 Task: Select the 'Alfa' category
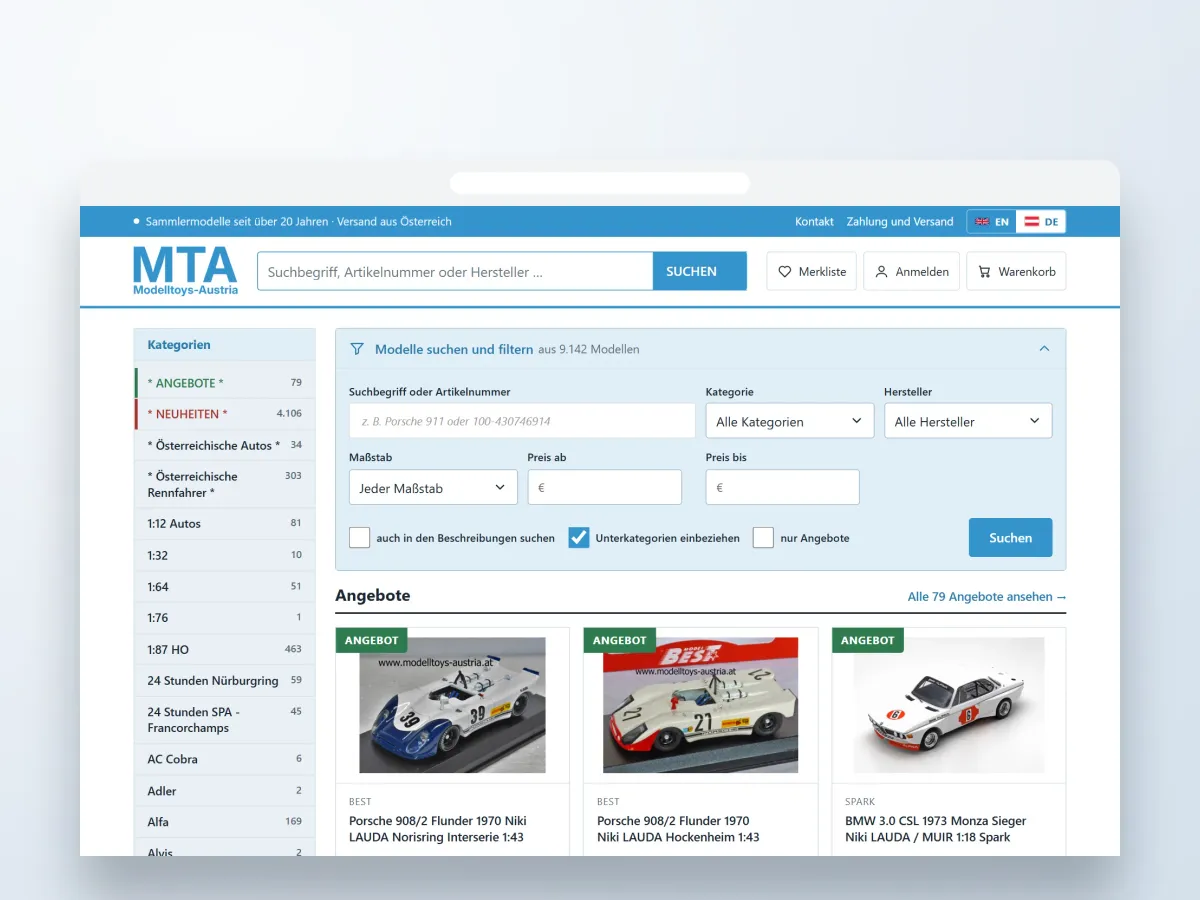click(x=225, y=822)
